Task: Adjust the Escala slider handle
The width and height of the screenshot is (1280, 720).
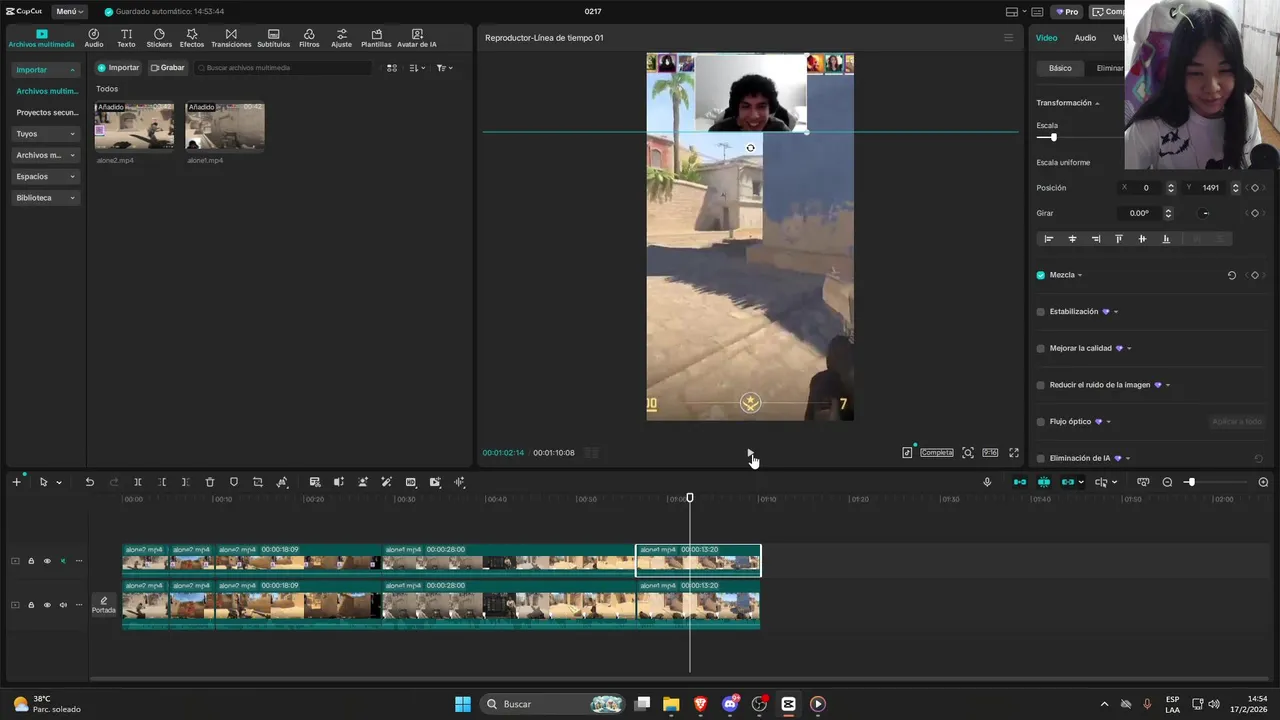Action: coord(1053,137)
